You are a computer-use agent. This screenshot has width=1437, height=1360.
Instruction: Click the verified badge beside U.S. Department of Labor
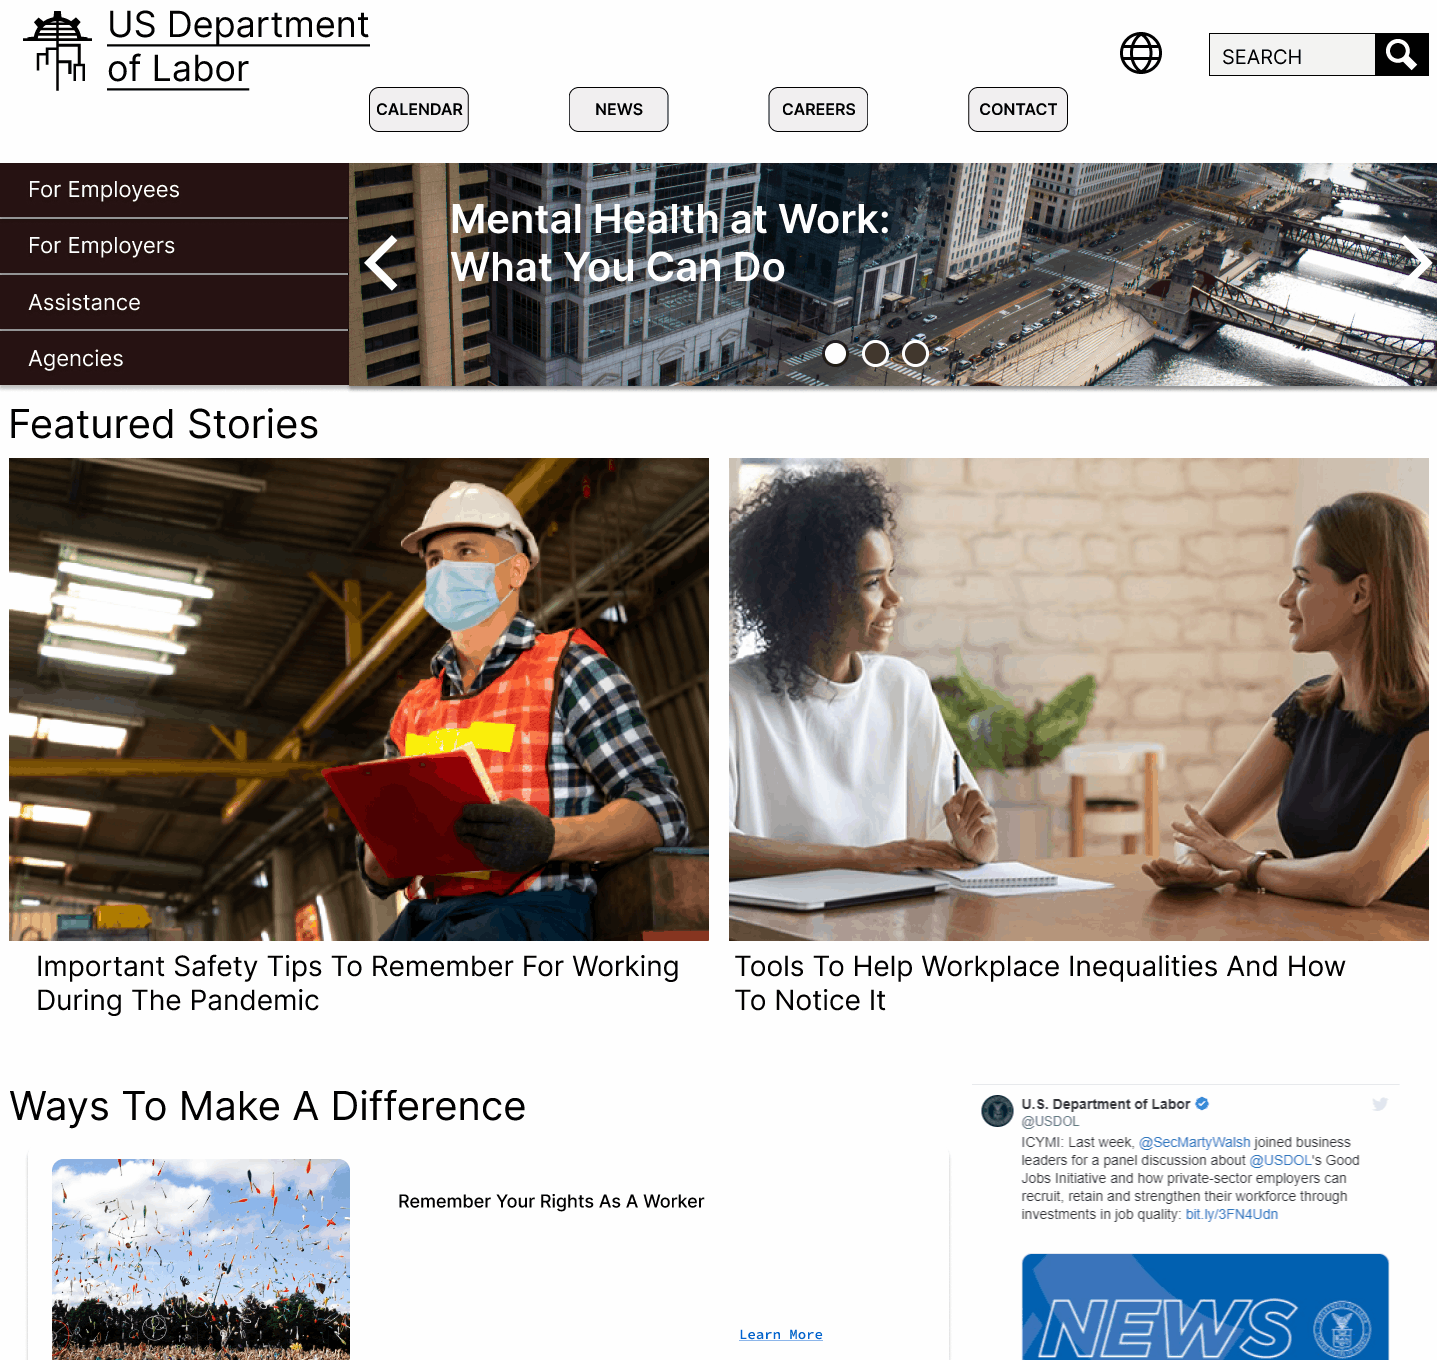tap(1202, 1104)
